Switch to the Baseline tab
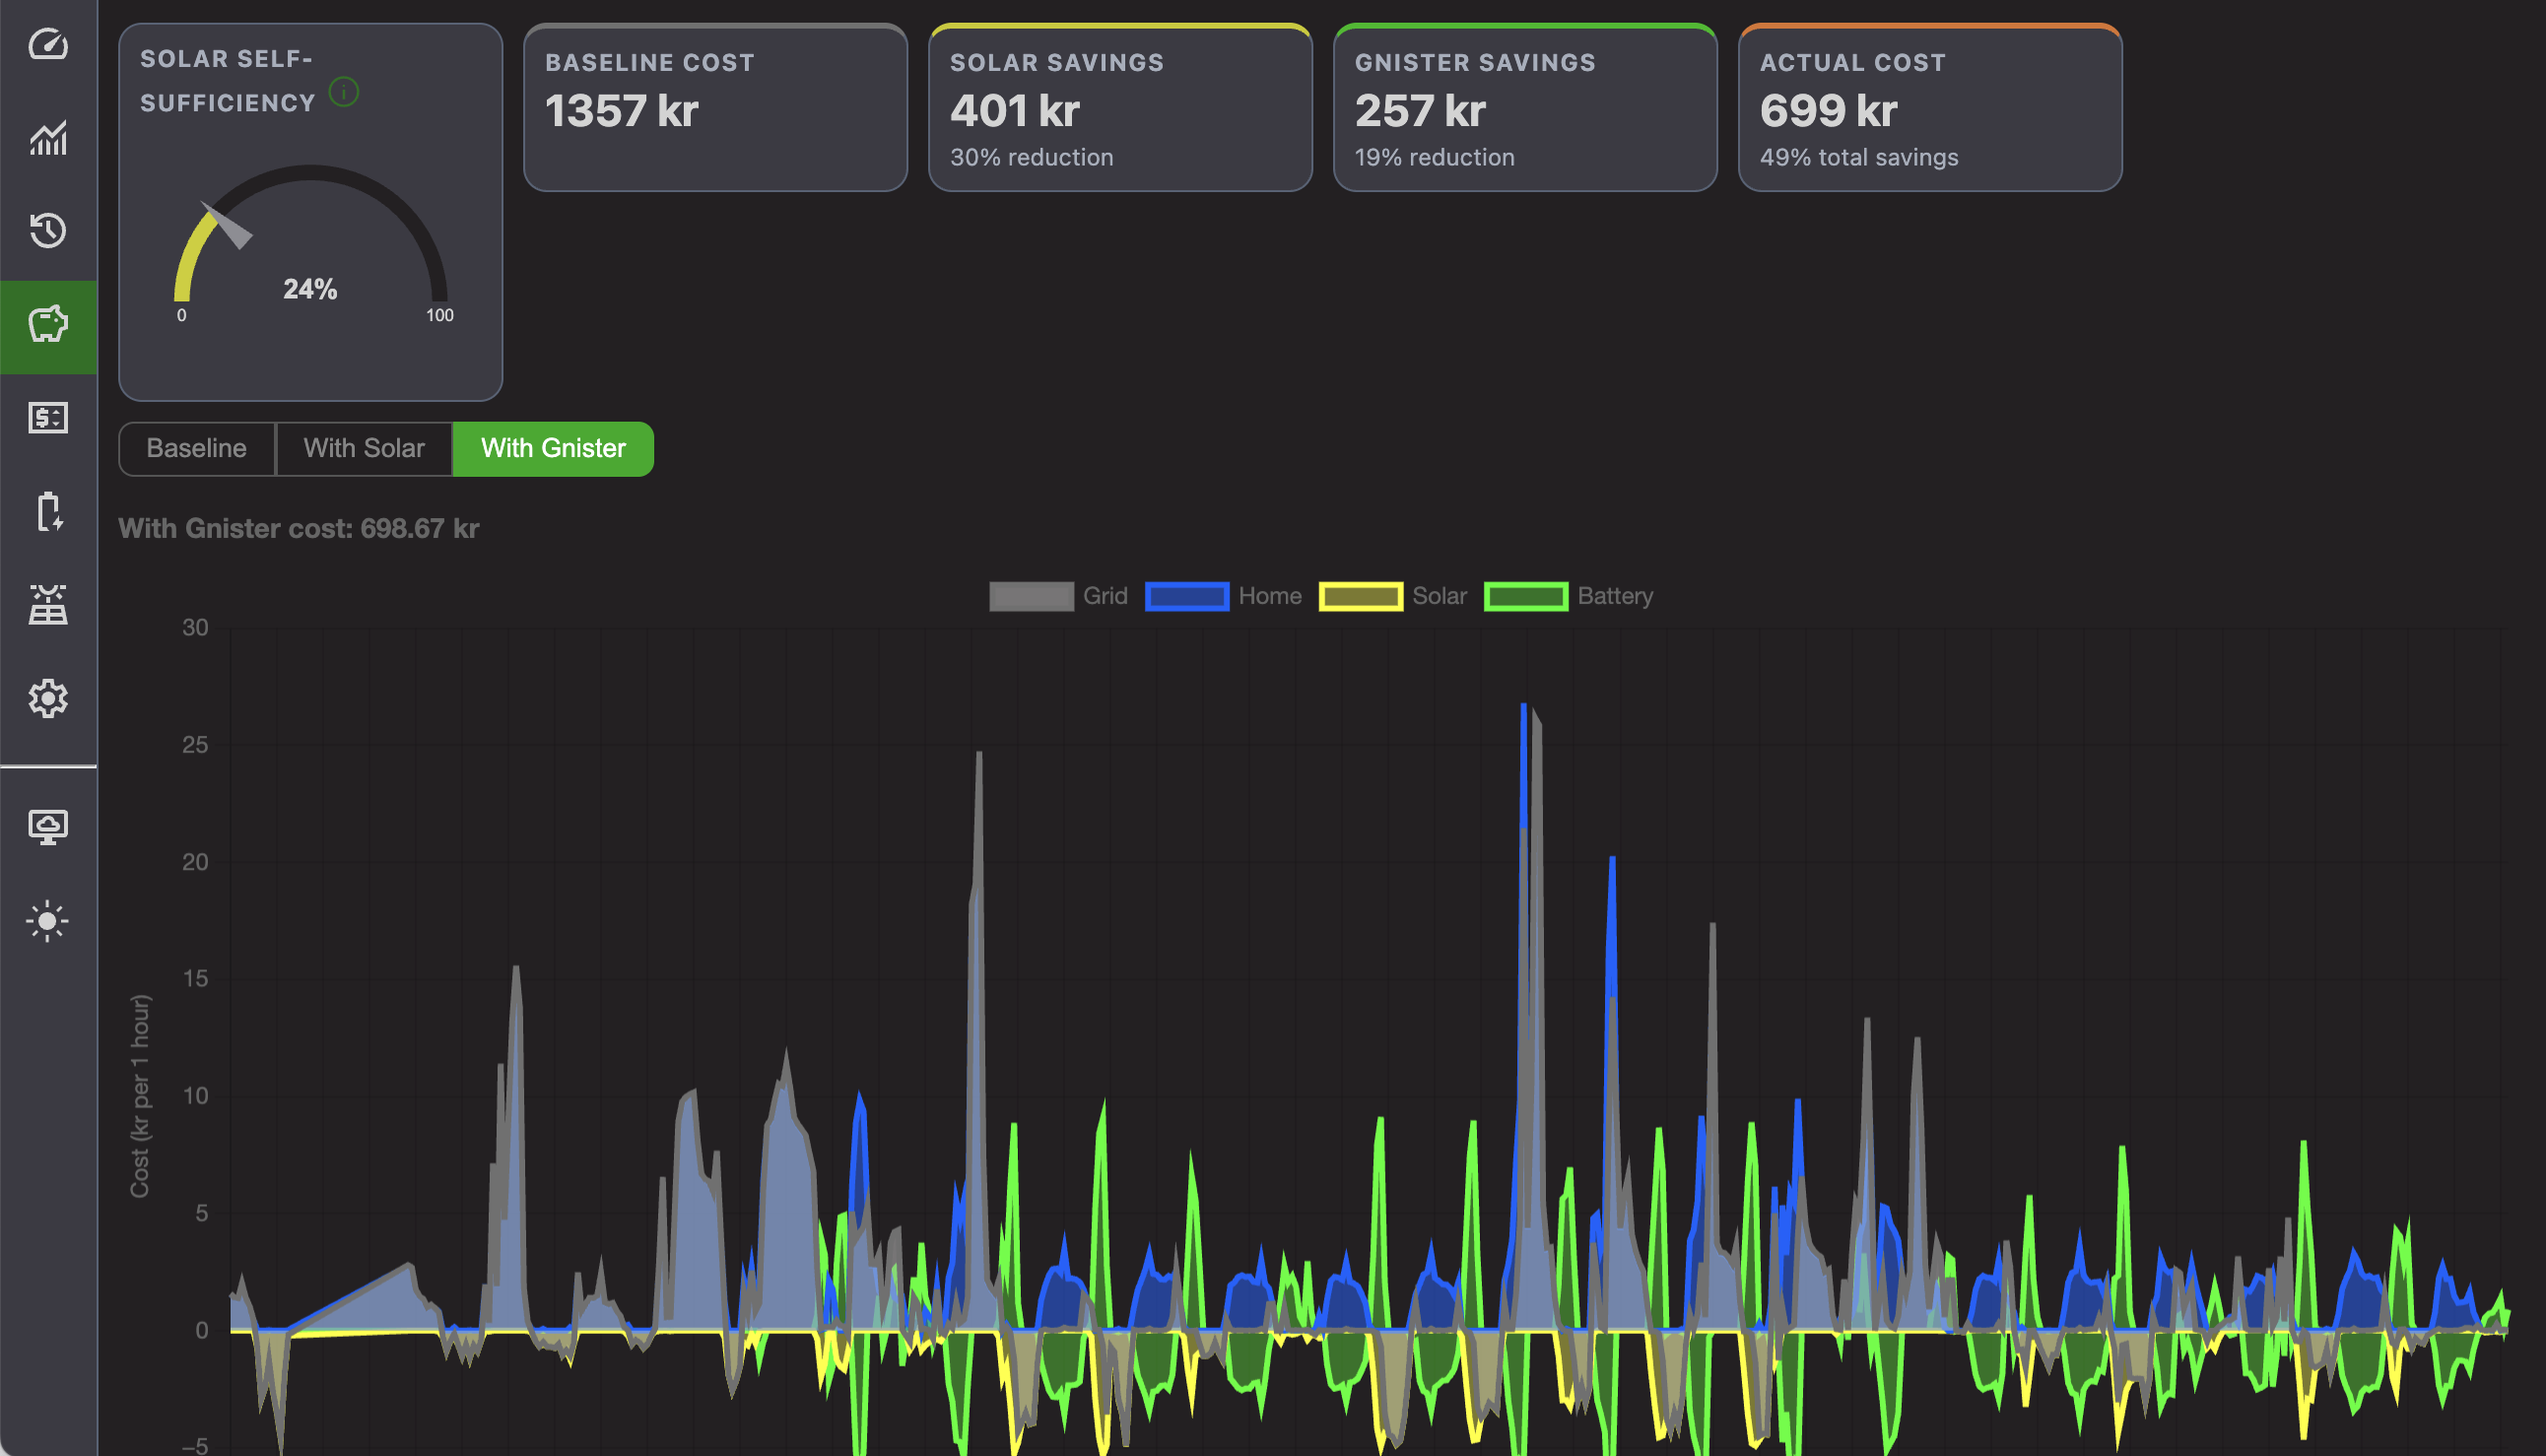2546x1456 pixels. (x=197, y=449)
